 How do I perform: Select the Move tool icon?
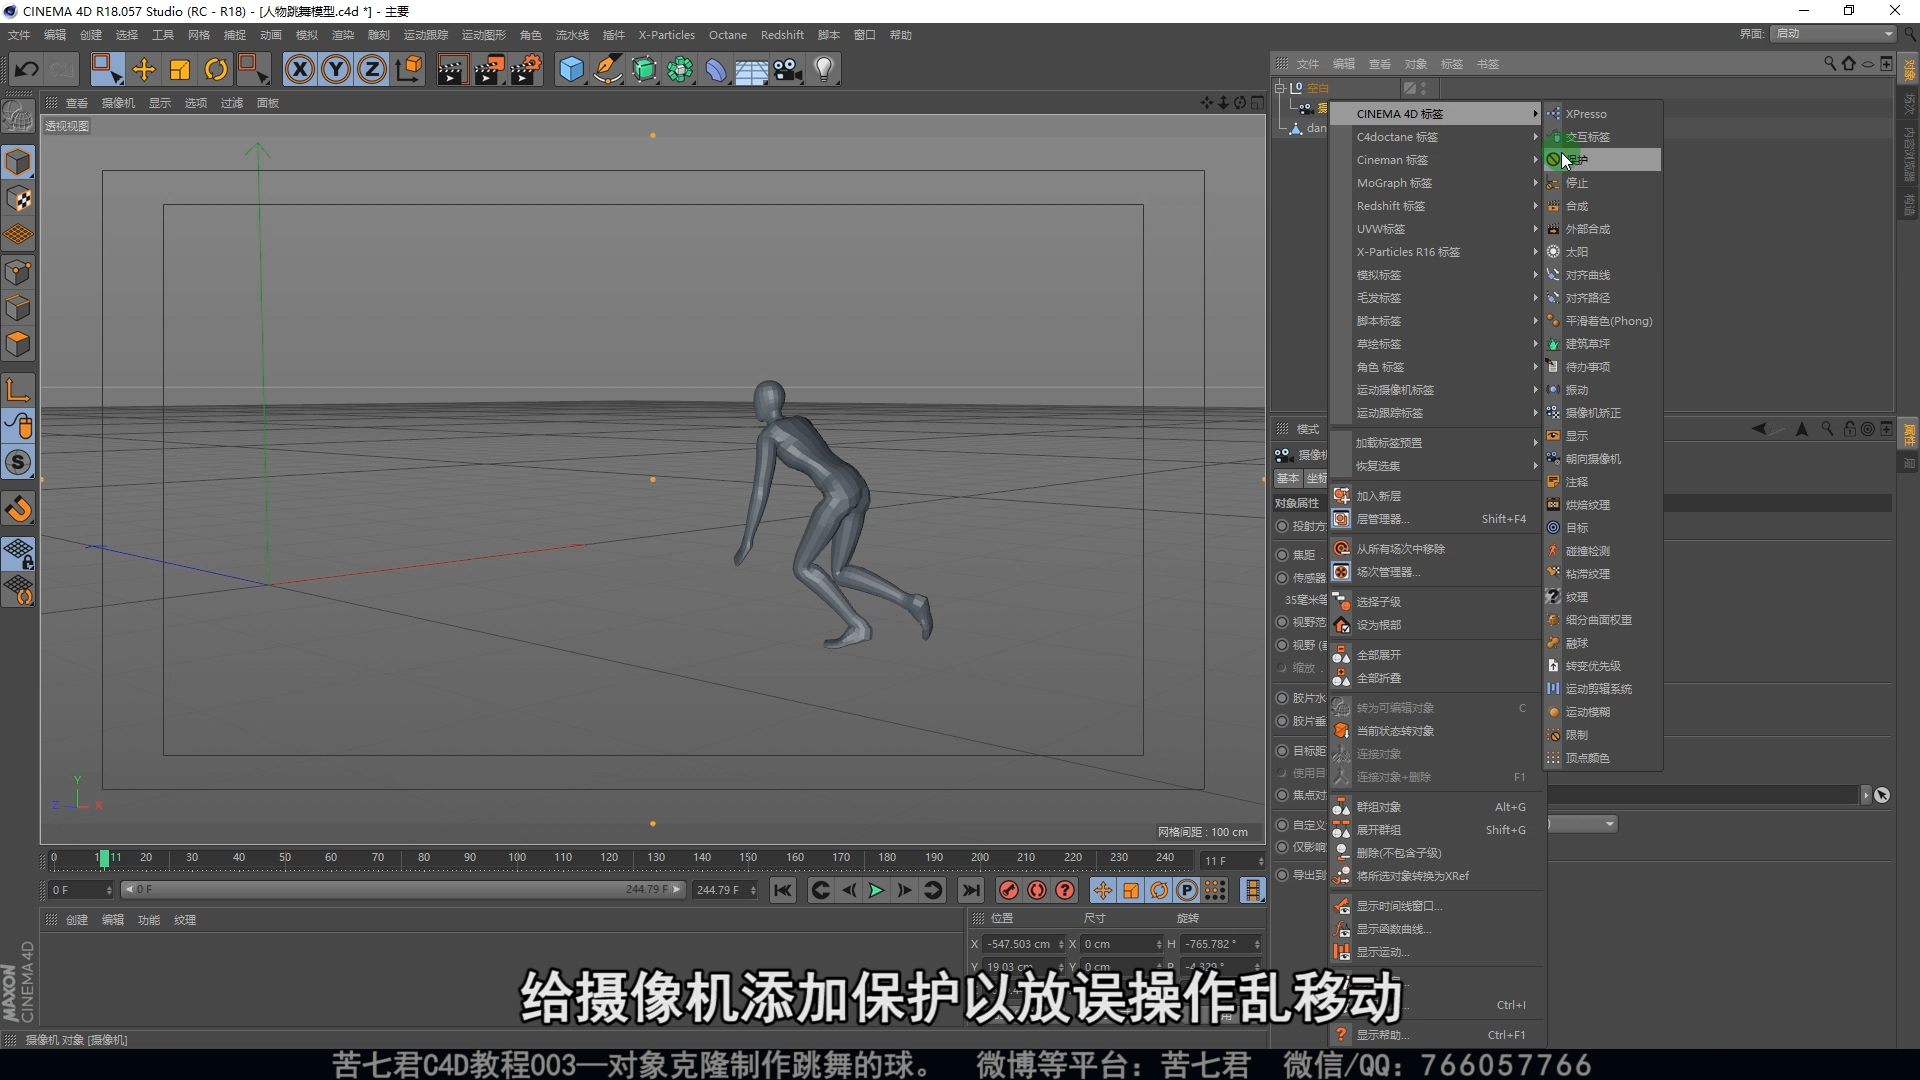click(x=144, y=70)
